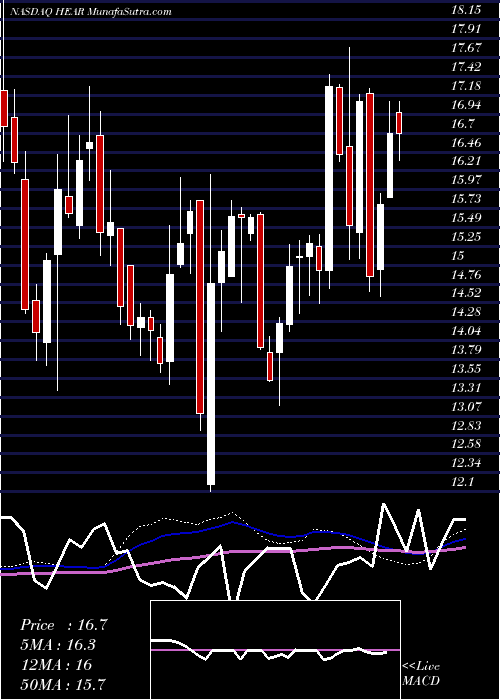The height and width of the screenshot is (700, 500).
Task: Click the <<Live MACD label
Action: point(421,673)
